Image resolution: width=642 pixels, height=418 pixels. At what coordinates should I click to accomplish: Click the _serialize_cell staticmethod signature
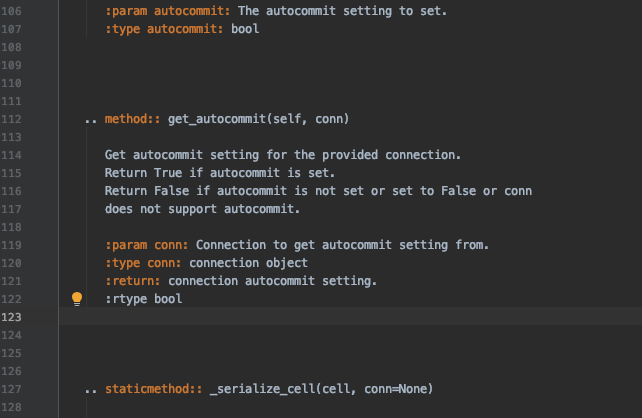(321, 389)
